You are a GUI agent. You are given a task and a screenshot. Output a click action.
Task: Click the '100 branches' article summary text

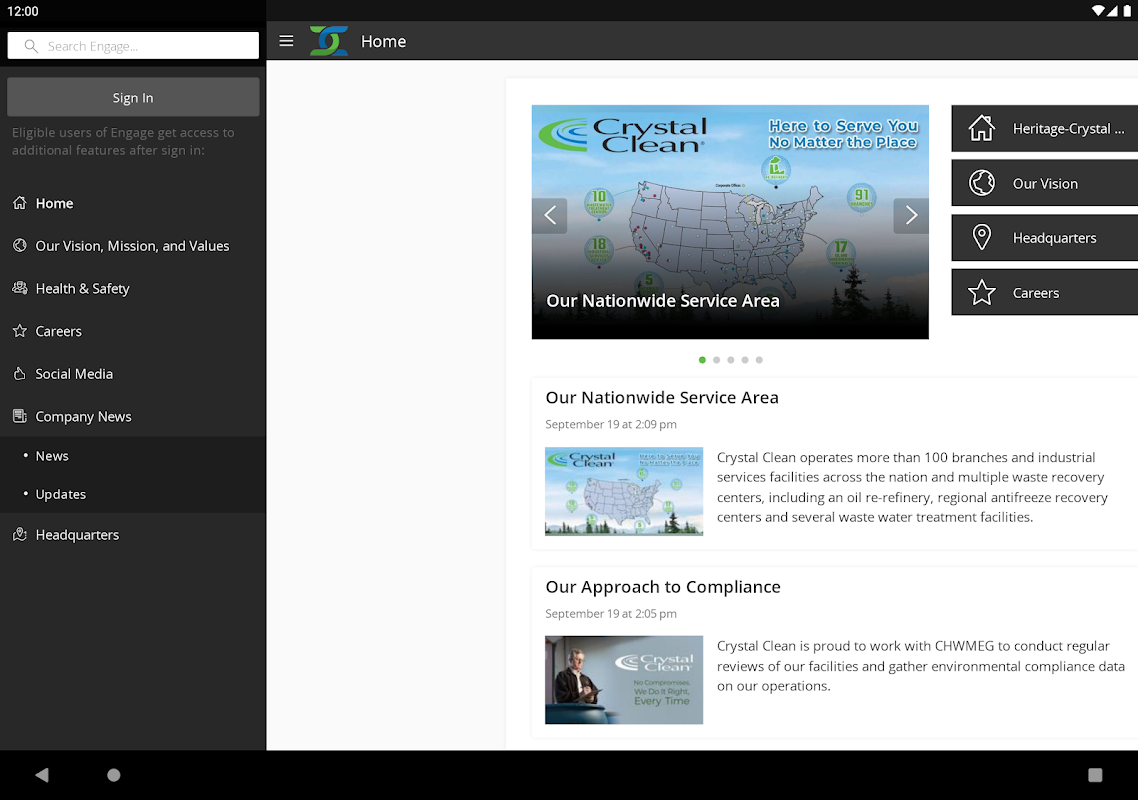pos(912,487)
